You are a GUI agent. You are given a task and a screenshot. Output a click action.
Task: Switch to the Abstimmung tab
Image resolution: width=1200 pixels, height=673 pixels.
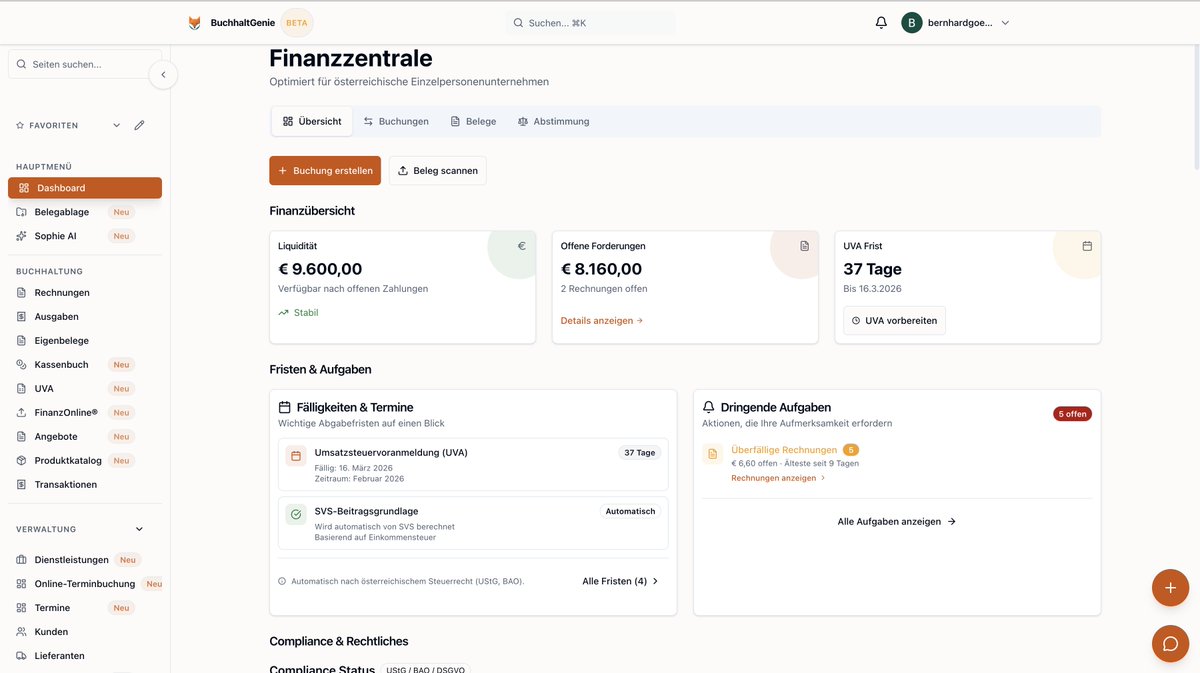[554, 121]
